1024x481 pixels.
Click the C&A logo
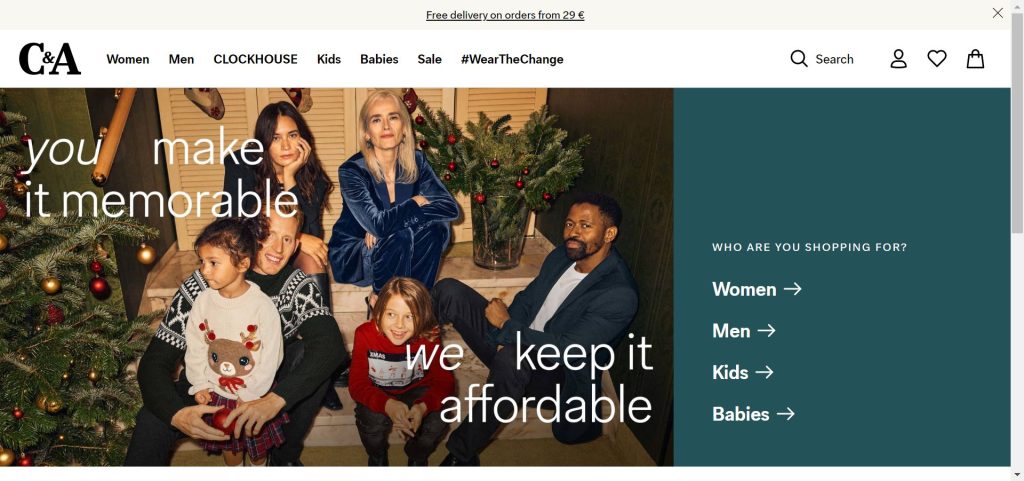pos(50,59)
